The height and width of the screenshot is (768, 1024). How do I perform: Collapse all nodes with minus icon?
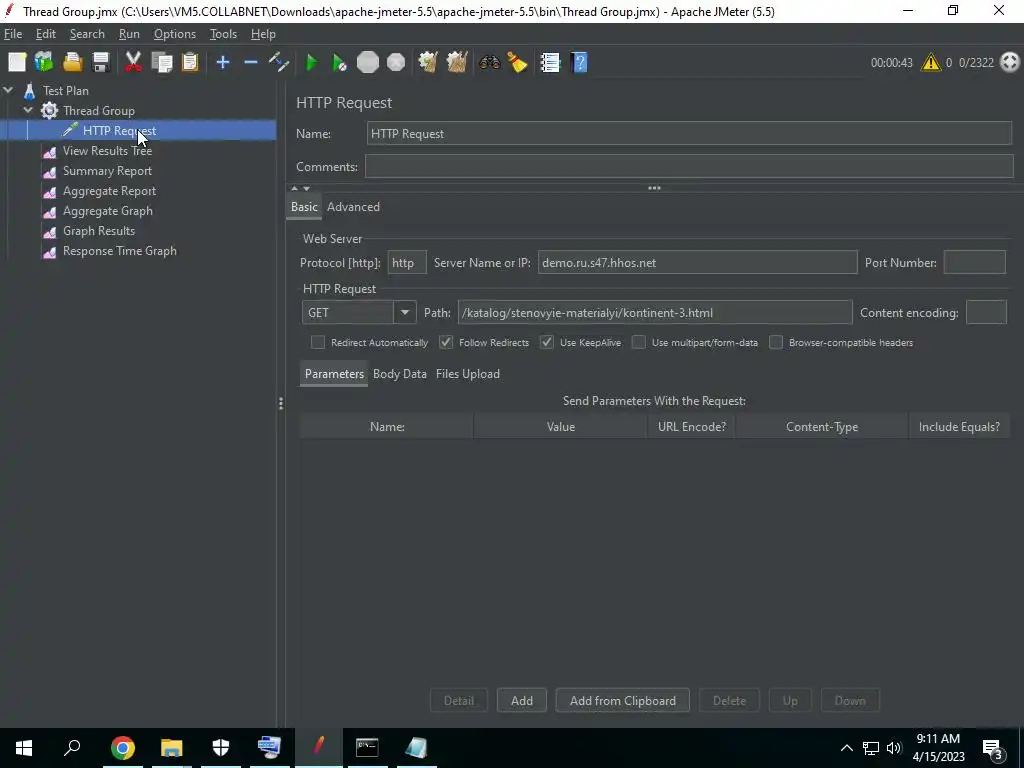(x=251, y=62)
